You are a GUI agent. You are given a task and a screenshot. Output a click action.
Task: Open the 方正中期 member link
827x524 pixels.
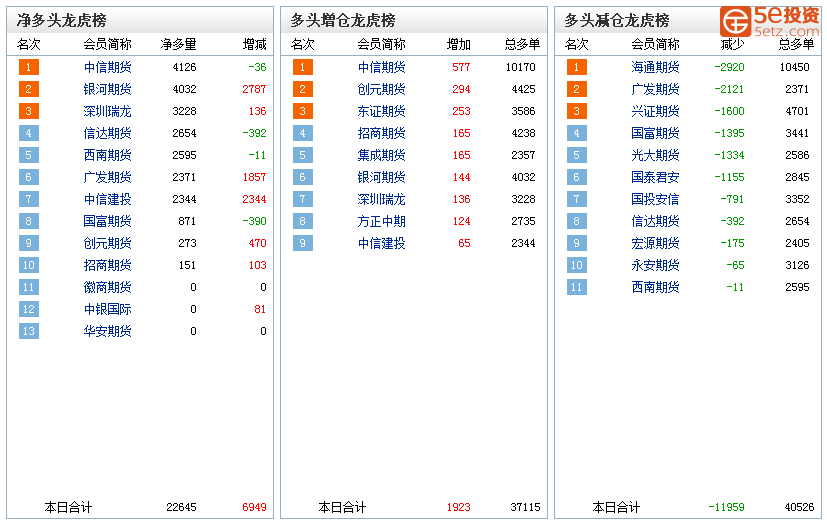(382, 221)
